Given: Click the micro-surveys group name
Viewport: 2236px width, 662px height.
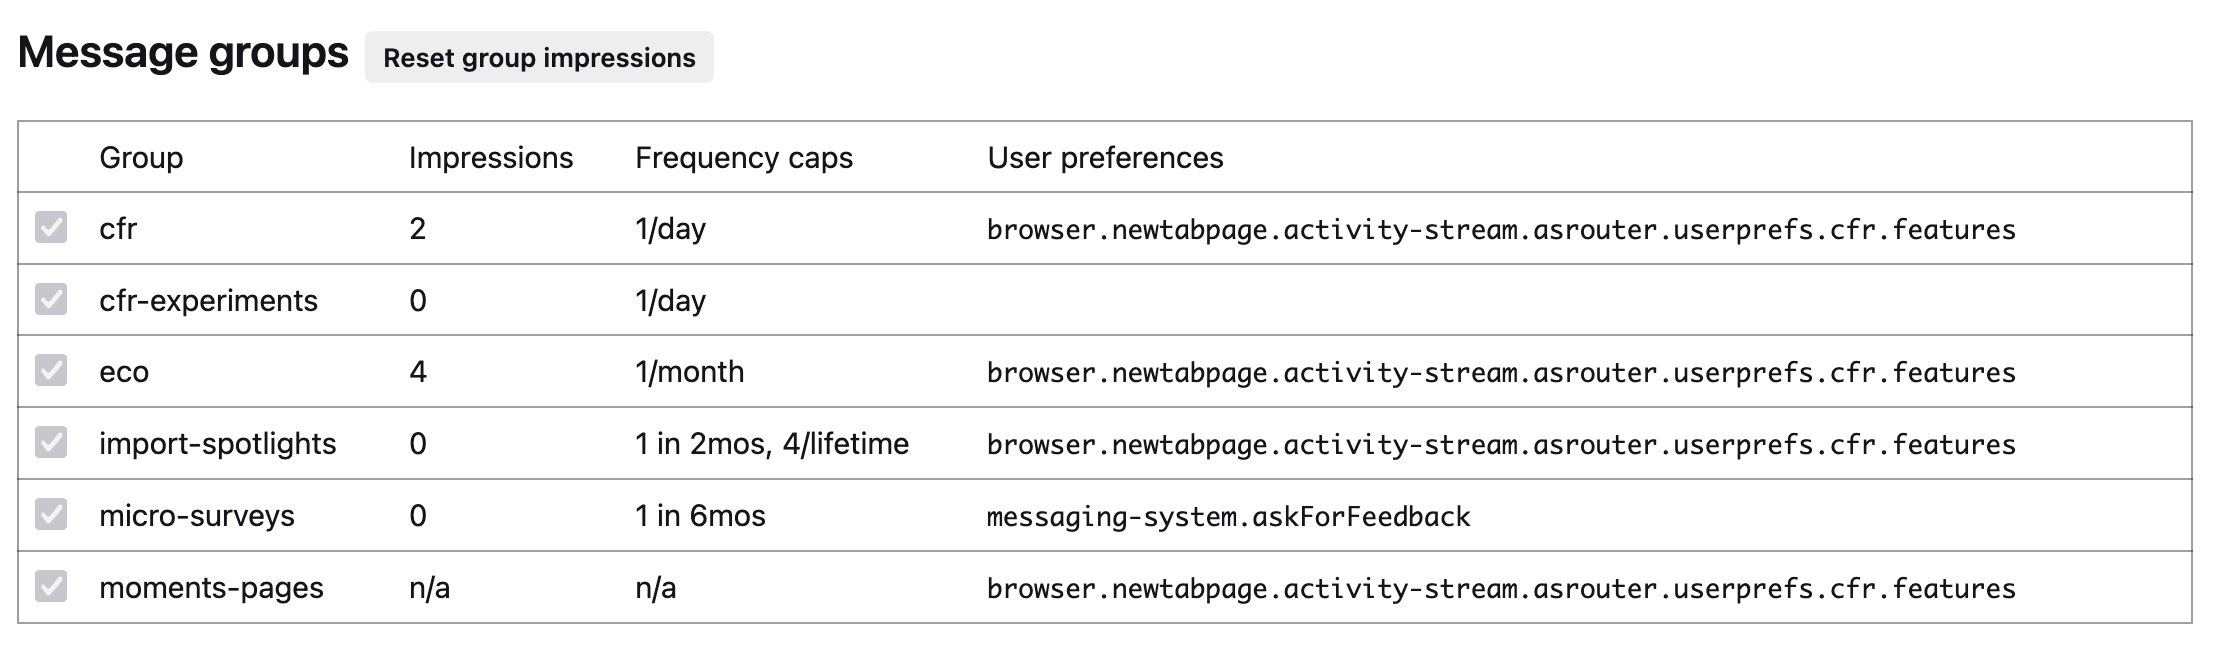Looking at the screenshot, I should [x=197, y=516].
